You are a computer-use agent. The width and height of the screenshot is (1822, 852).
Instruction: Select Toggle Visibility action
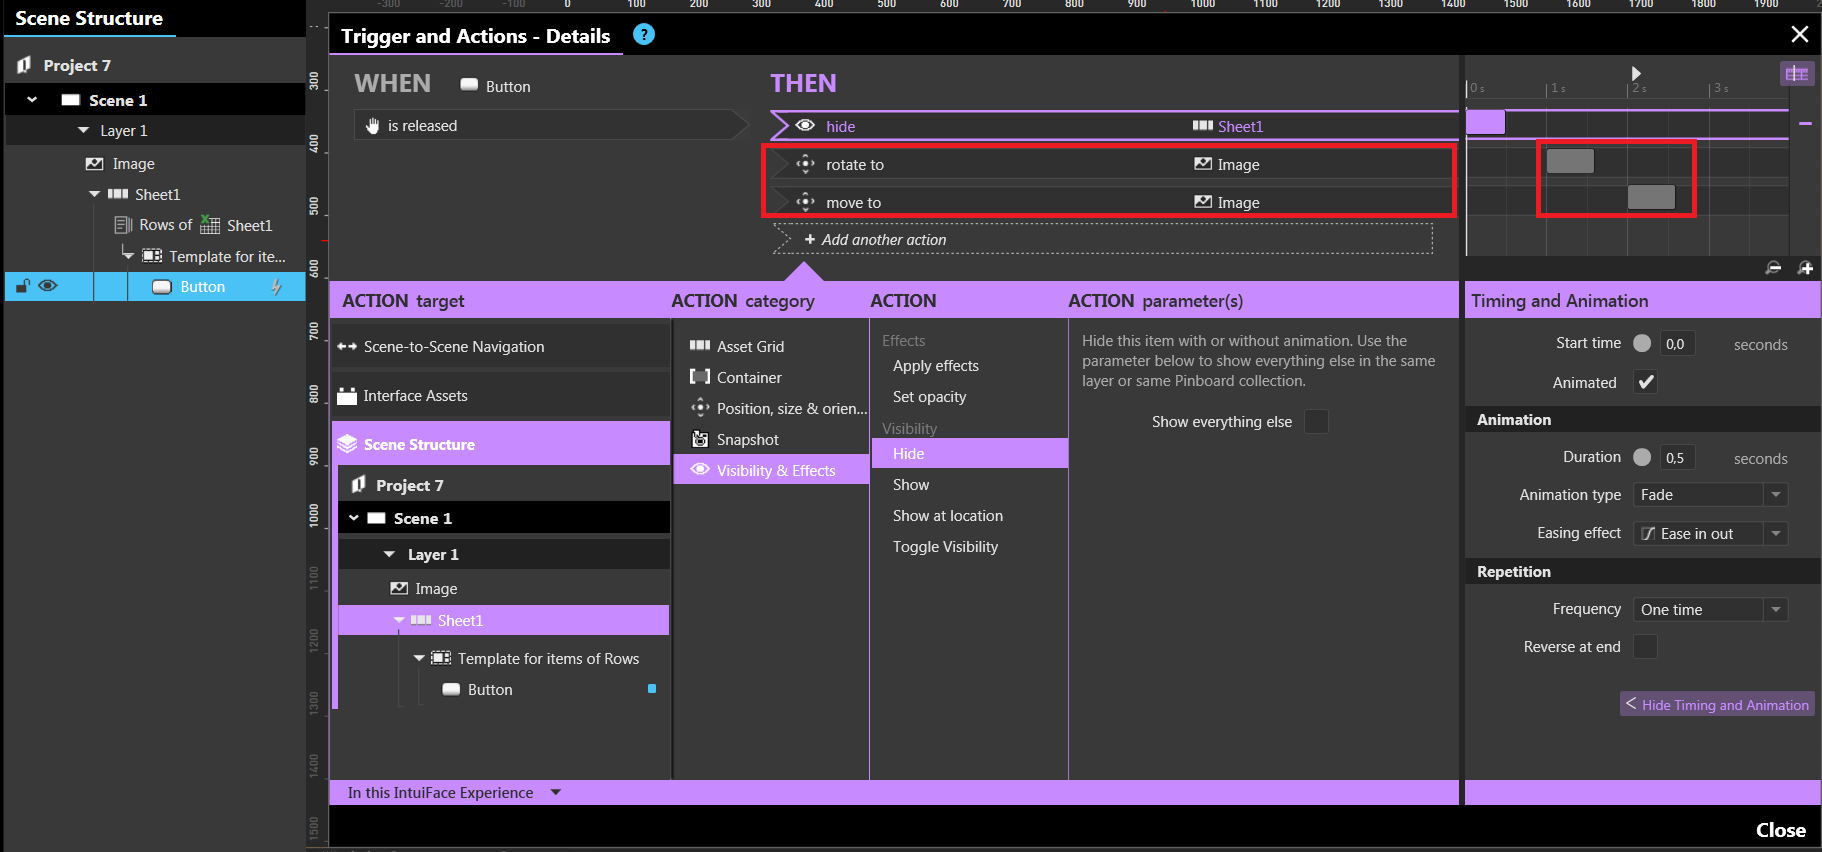945,546
